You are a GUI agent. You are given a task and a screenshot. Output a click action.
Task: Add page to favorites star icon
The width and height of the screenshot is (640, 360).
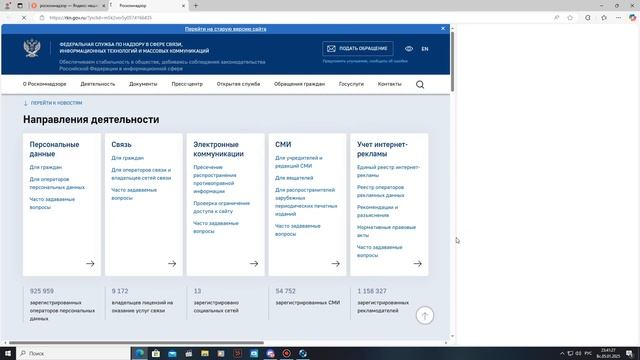coord(570,18)
